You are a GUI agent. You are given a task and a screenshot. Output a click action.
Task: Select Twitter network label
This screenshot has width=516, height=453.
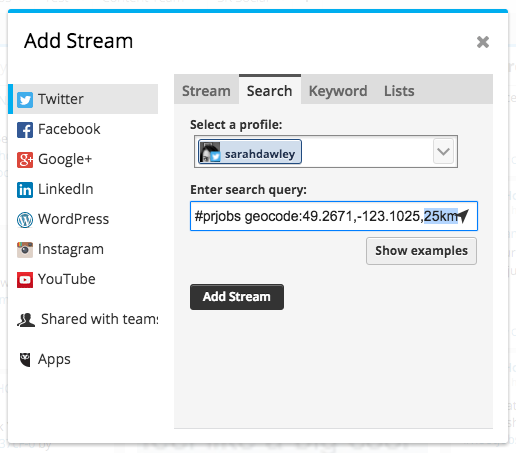tap(61, 99)
